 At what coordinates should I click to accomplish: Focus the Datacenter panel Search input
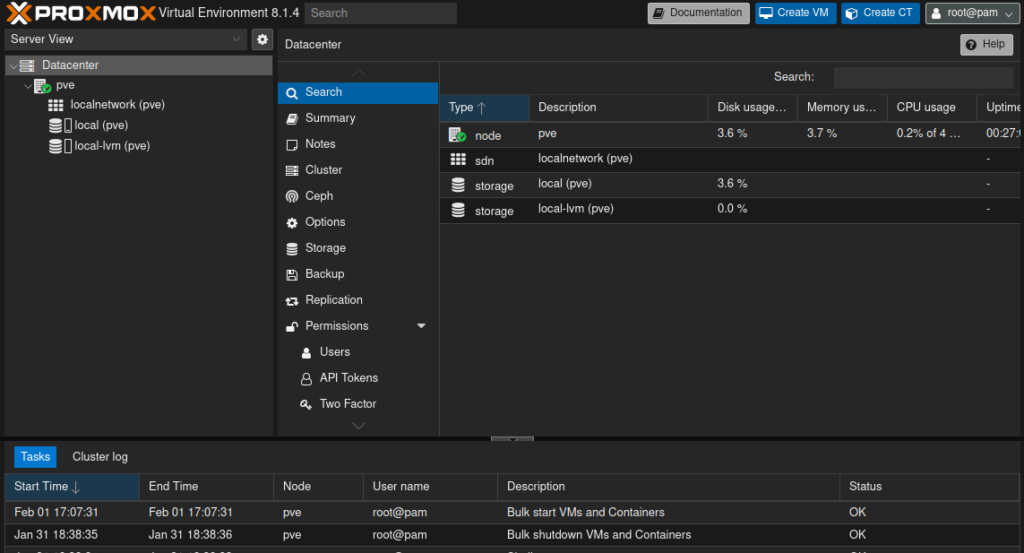923,77
